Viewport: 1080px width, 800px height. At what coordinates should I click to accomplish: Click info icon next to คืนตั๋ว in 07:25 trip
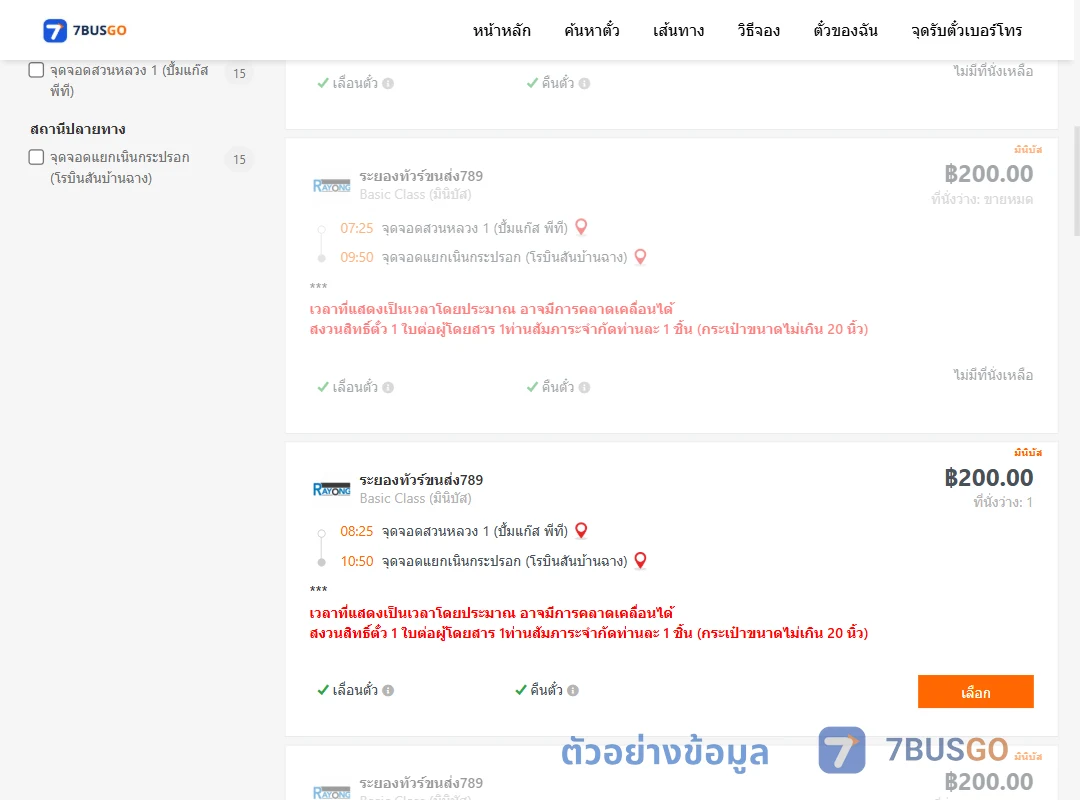click(585, 387)
